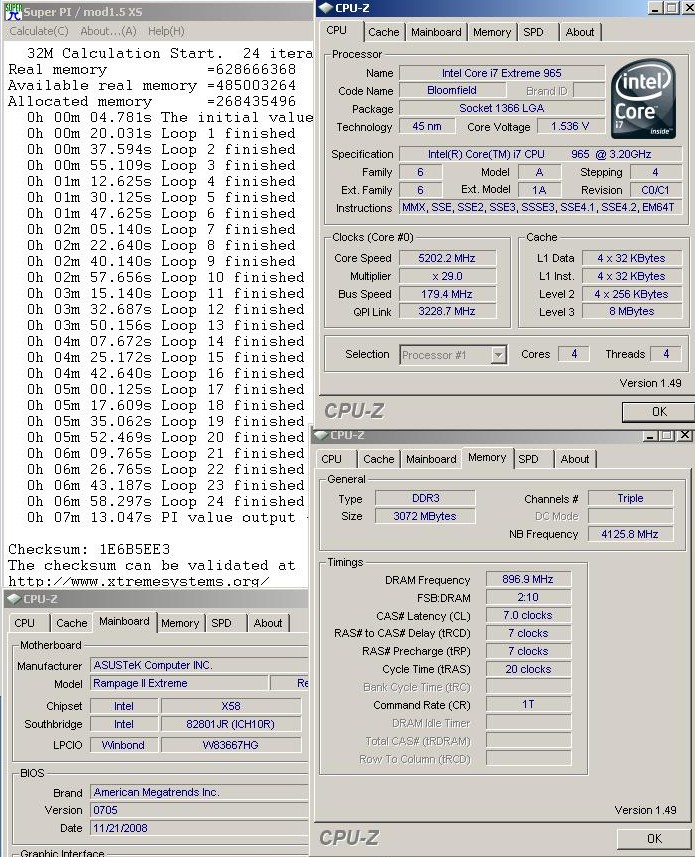Click the Manufacturer ASUSTeK Computer INC. field
This screenshot has height=857, width=695.
coord(199,665)
